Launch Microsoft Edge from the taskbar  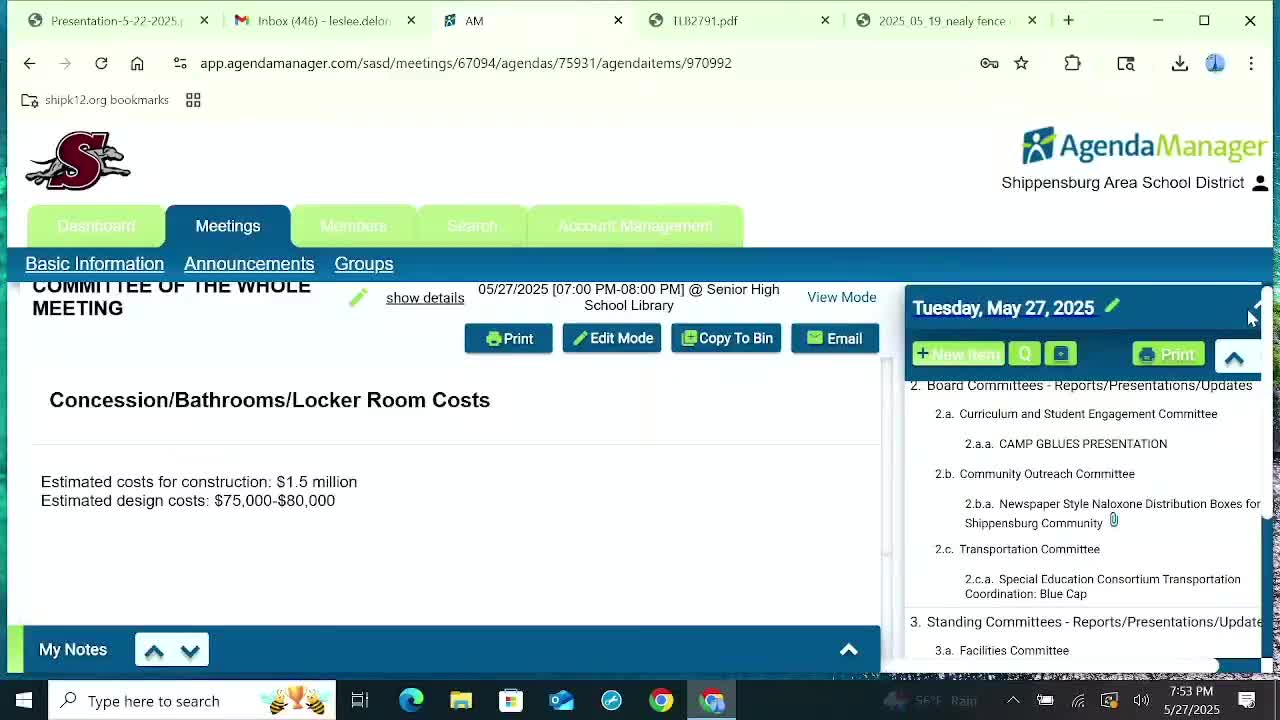[411, 701]
